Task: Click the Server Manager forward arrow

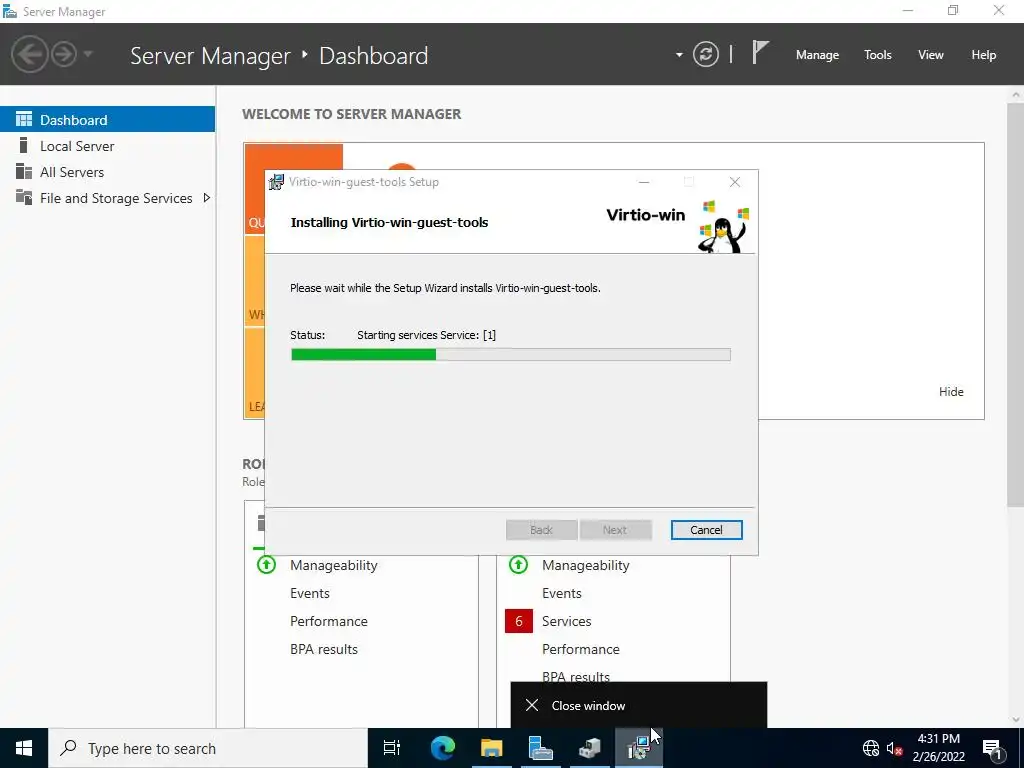Action: pos(64,54)
